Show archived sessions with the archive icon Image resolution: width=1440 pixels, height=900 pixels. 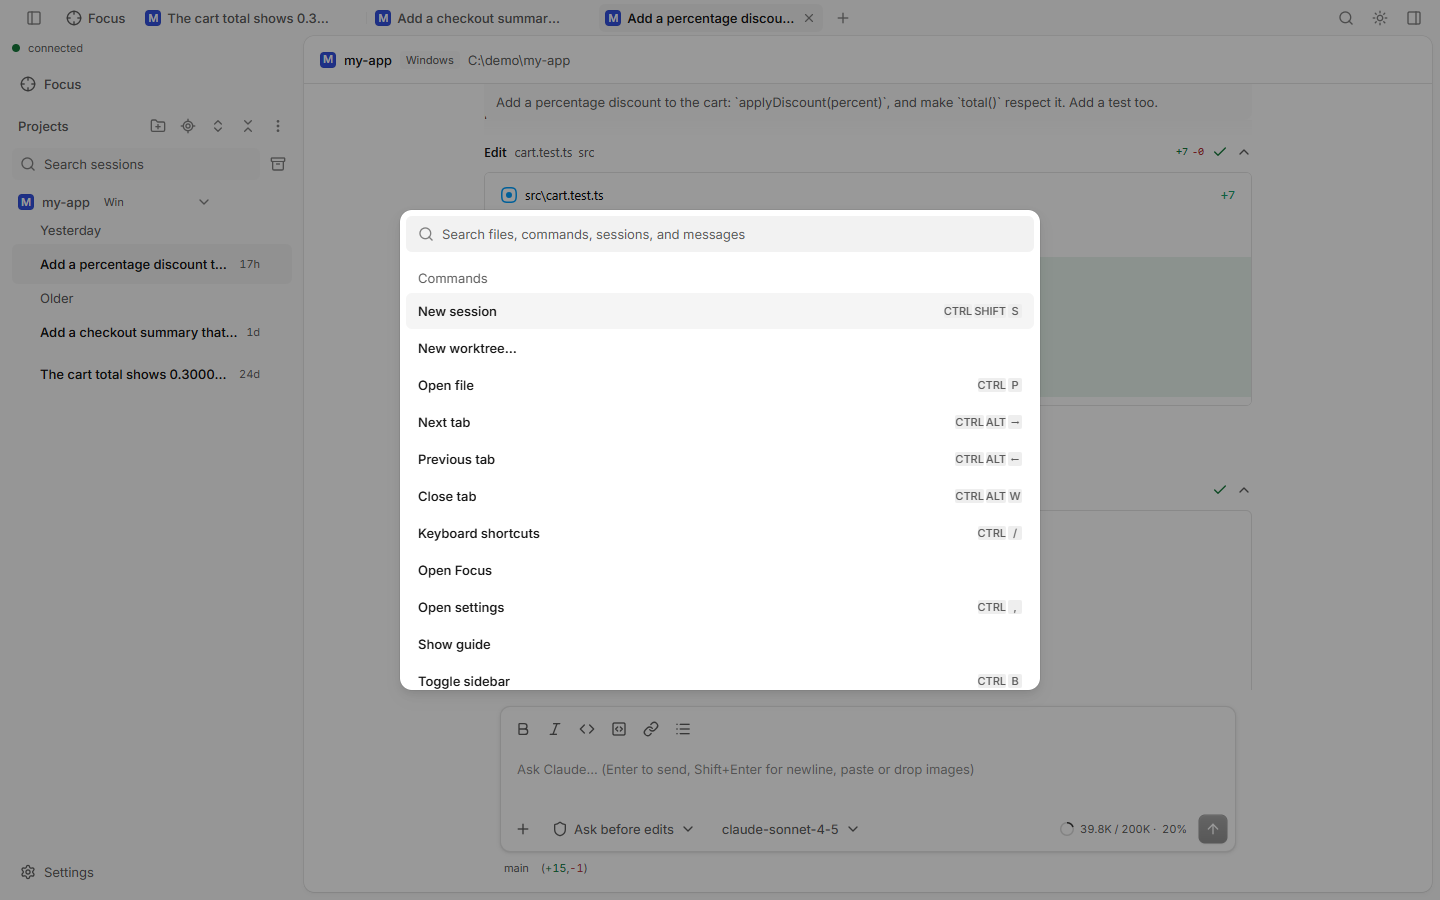click(278, 164)
